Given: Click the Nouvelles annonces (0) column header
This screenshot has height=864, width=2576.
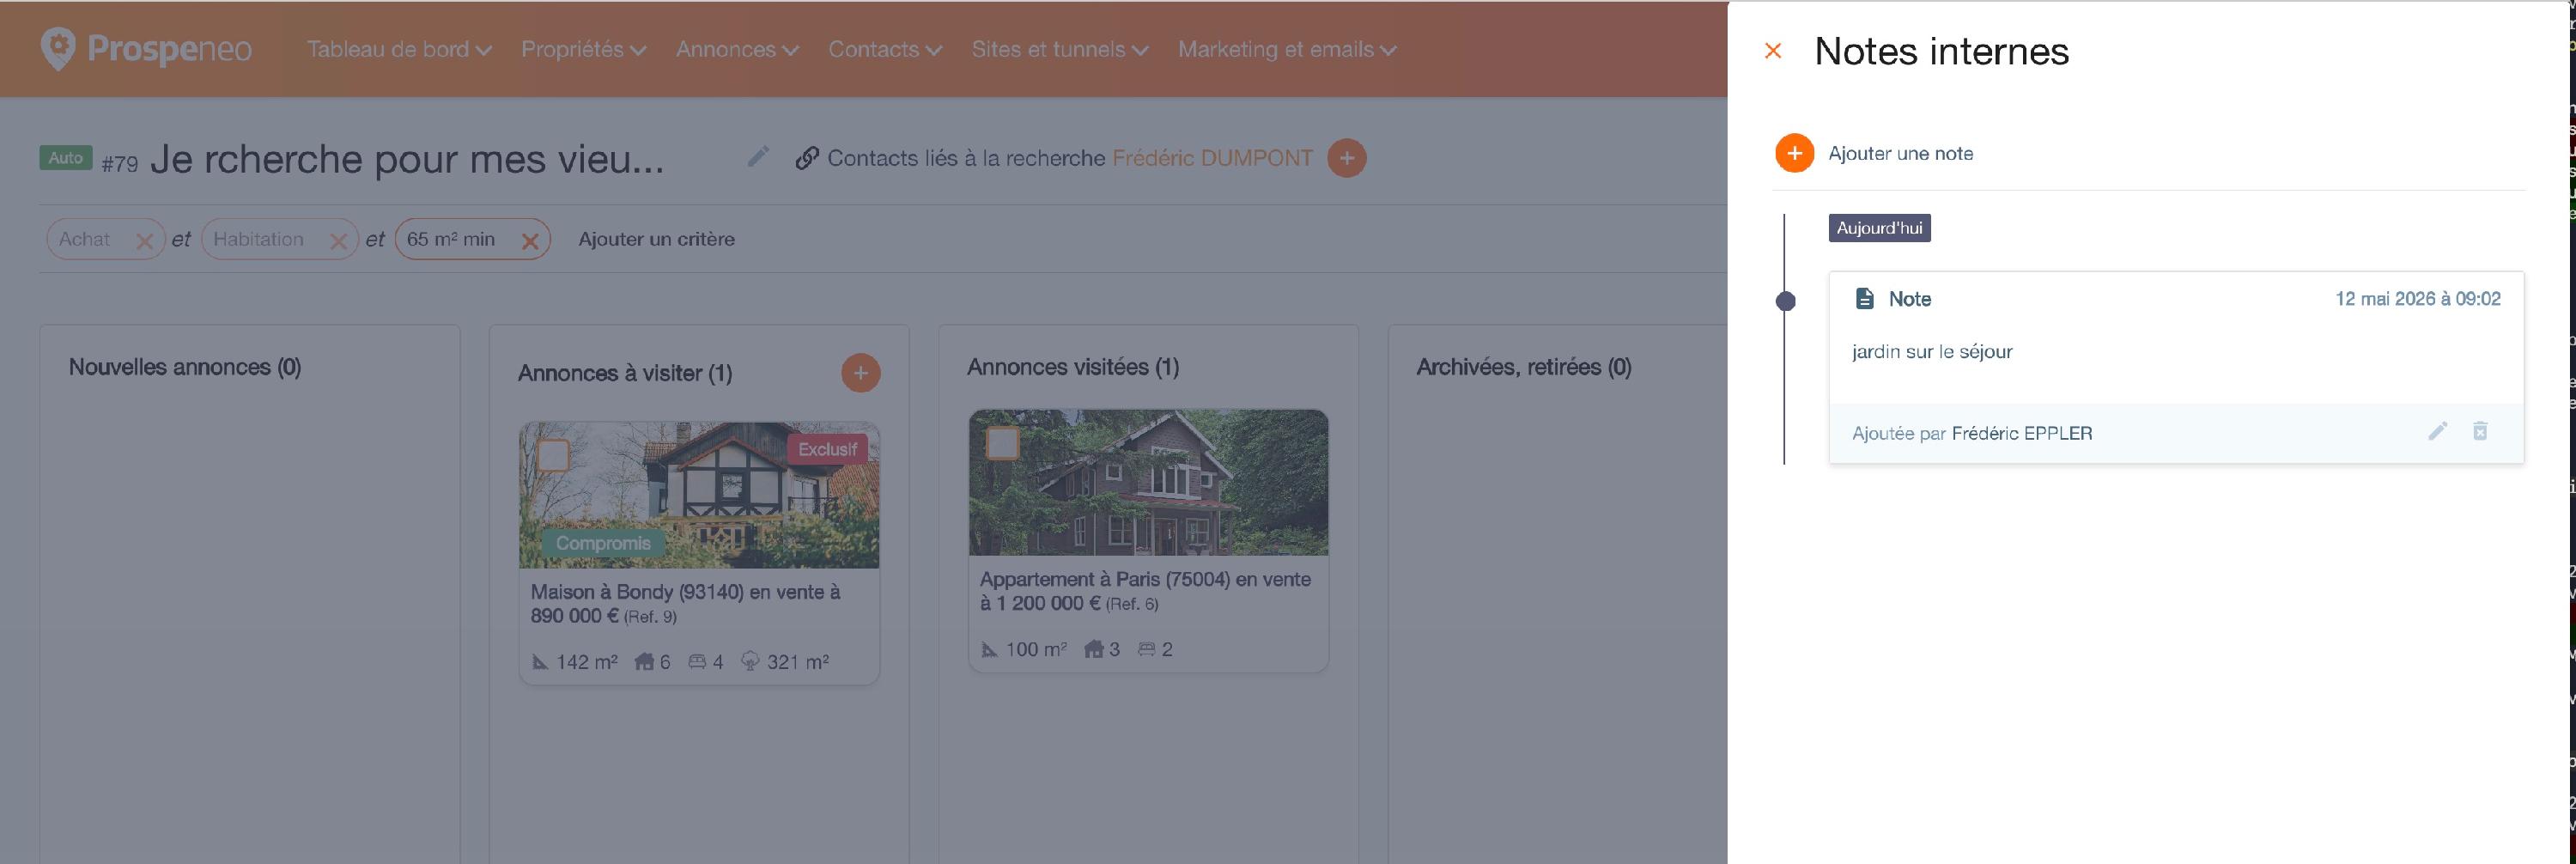Looking at the screenshot, I should [x=185, y=367].
